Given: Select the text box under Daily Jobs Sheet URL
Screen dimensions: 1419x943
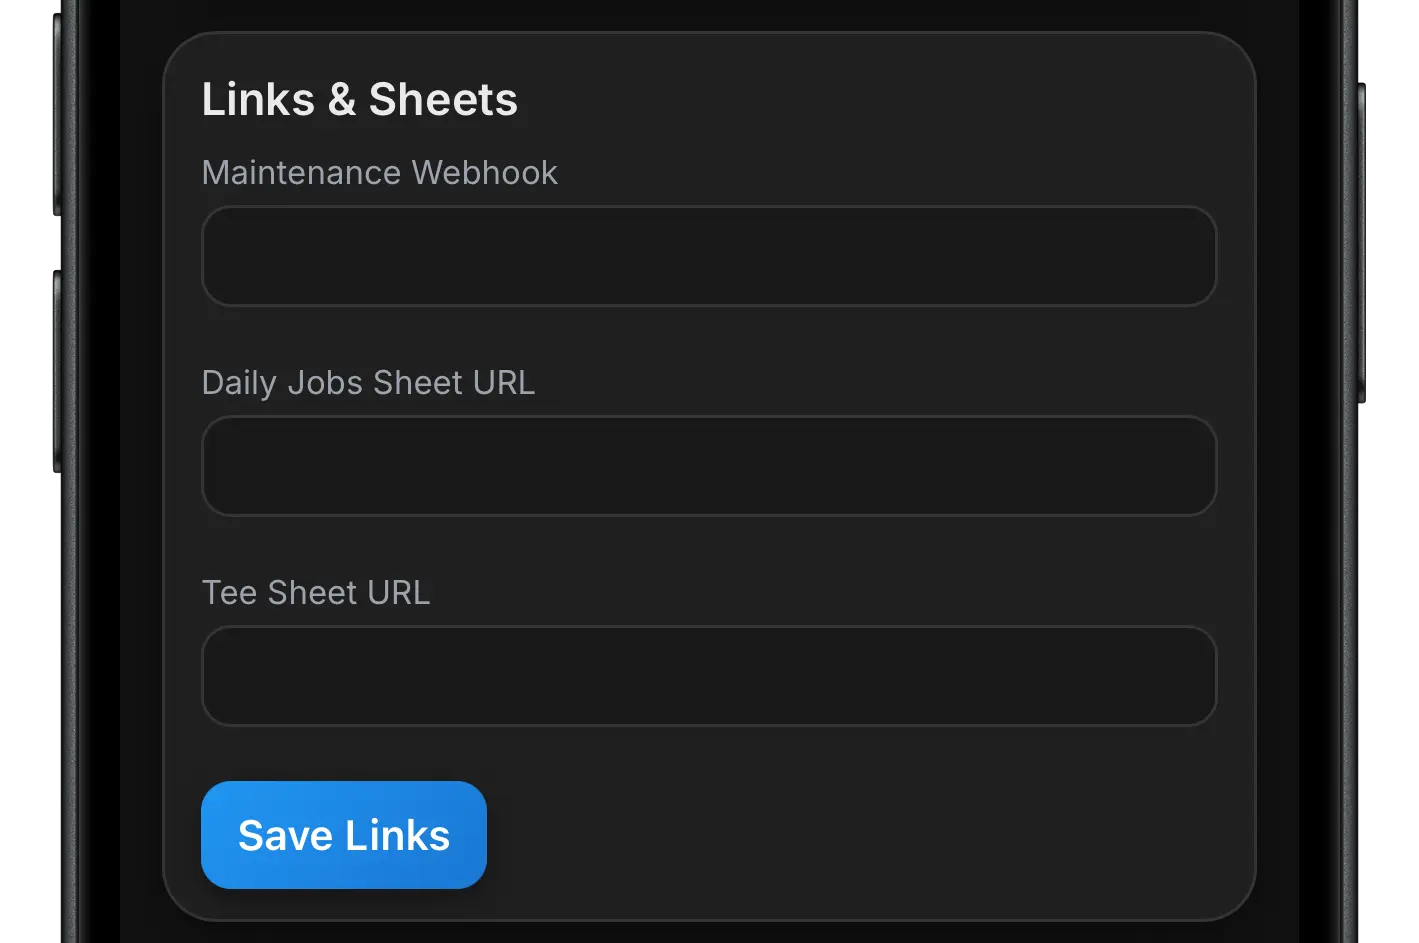Looking at the screenshot, I should (x=708, y=466).
